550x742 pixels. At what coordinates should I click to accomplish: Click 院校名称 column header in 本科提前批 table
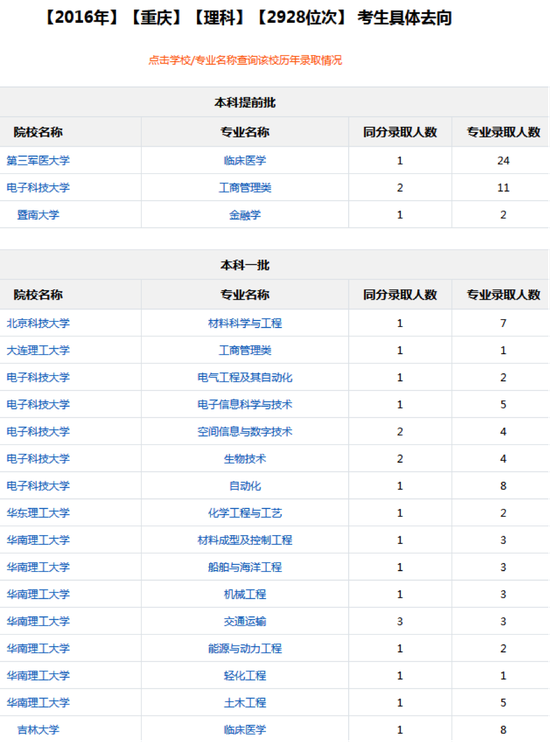(x=38, y=132)
